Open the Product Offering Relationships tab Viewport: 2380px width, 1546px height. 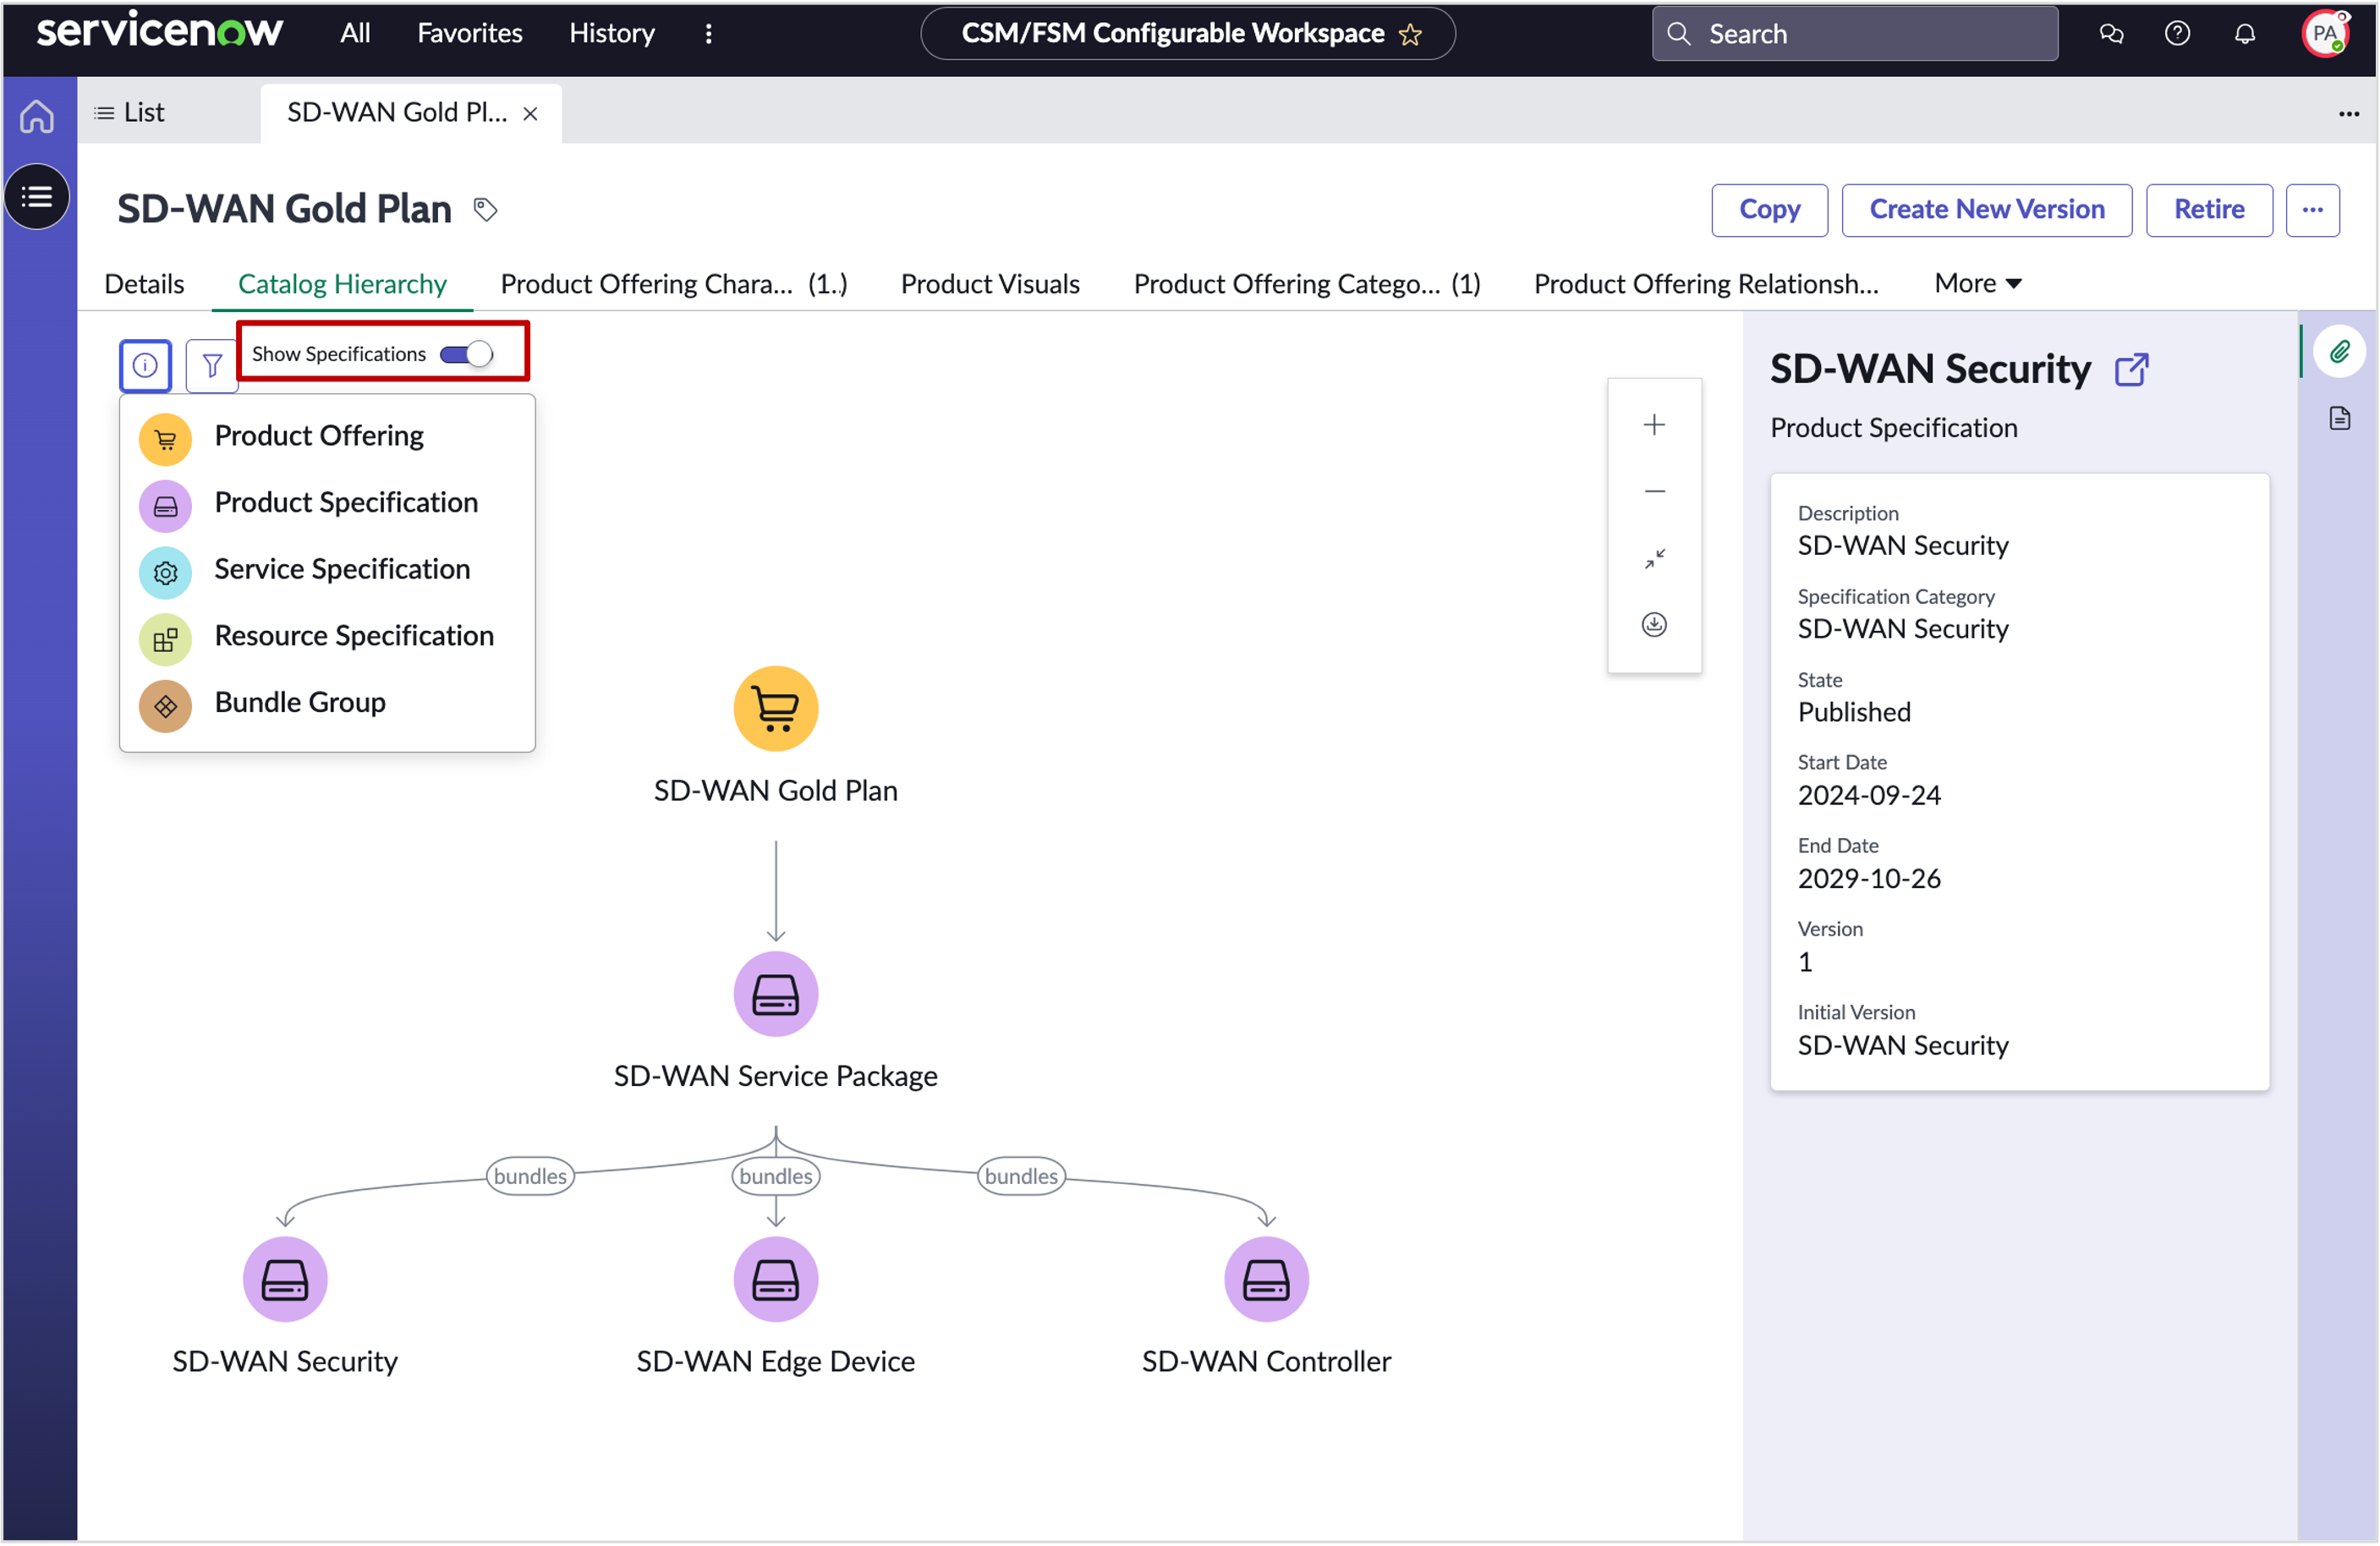tap(1706, 284)
